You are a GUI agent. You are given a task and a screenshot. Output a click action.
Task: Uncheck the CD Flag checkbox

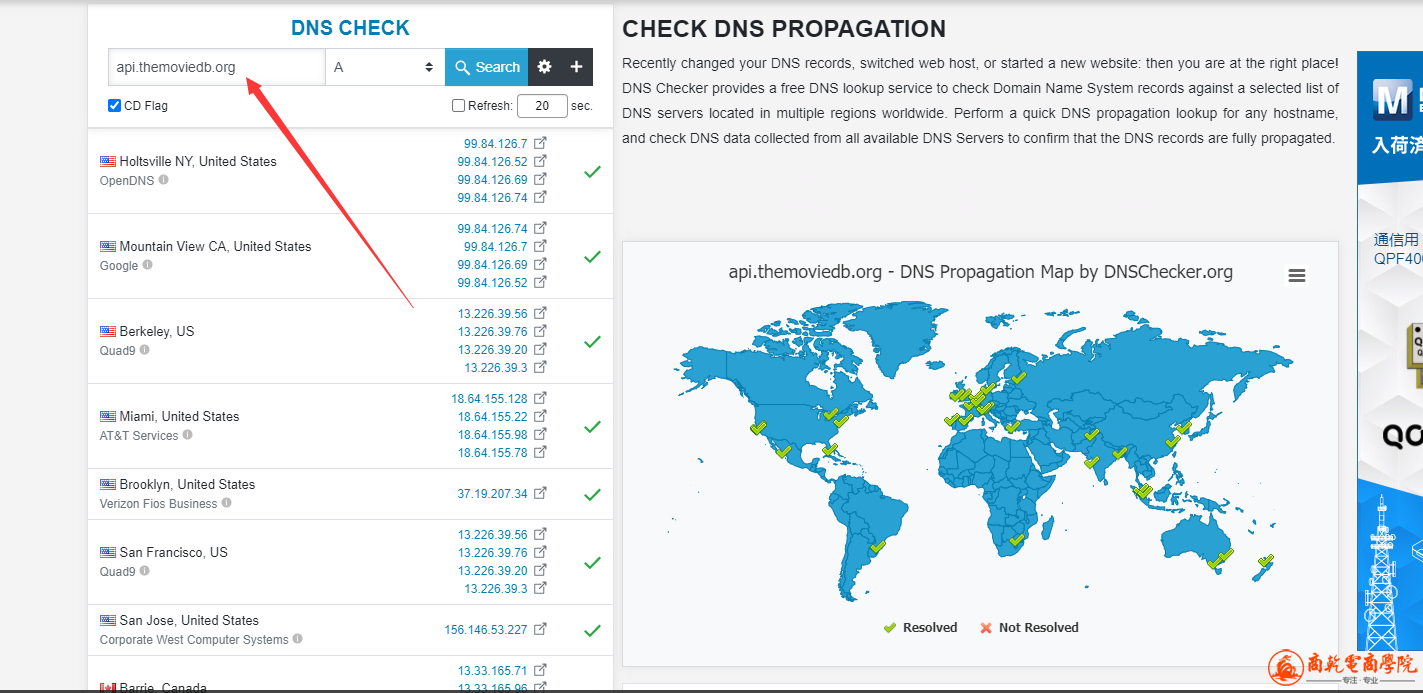[x=114, y=105]
